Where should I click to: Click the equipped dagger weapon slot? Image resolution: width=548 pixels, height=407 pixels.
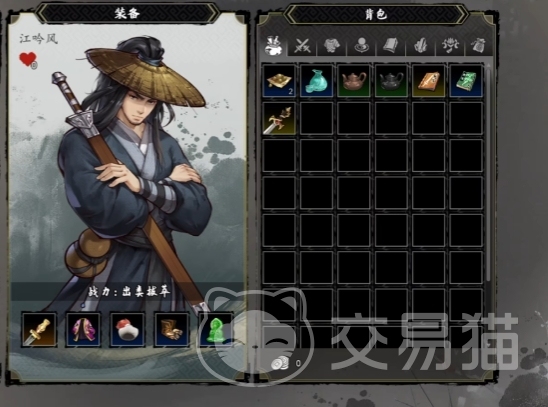click(x=39, y=329)
